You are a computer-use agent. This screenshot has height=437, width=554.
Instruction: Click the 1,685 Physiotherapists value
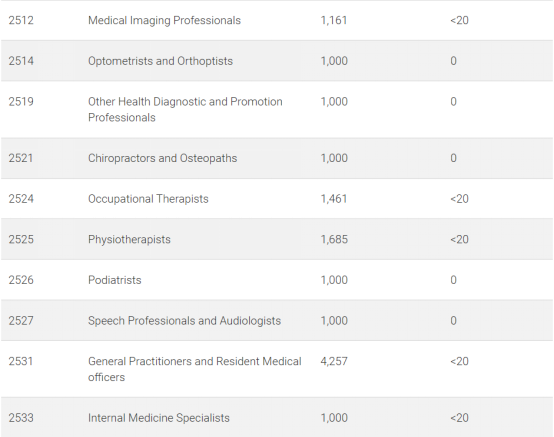(334, 239)
